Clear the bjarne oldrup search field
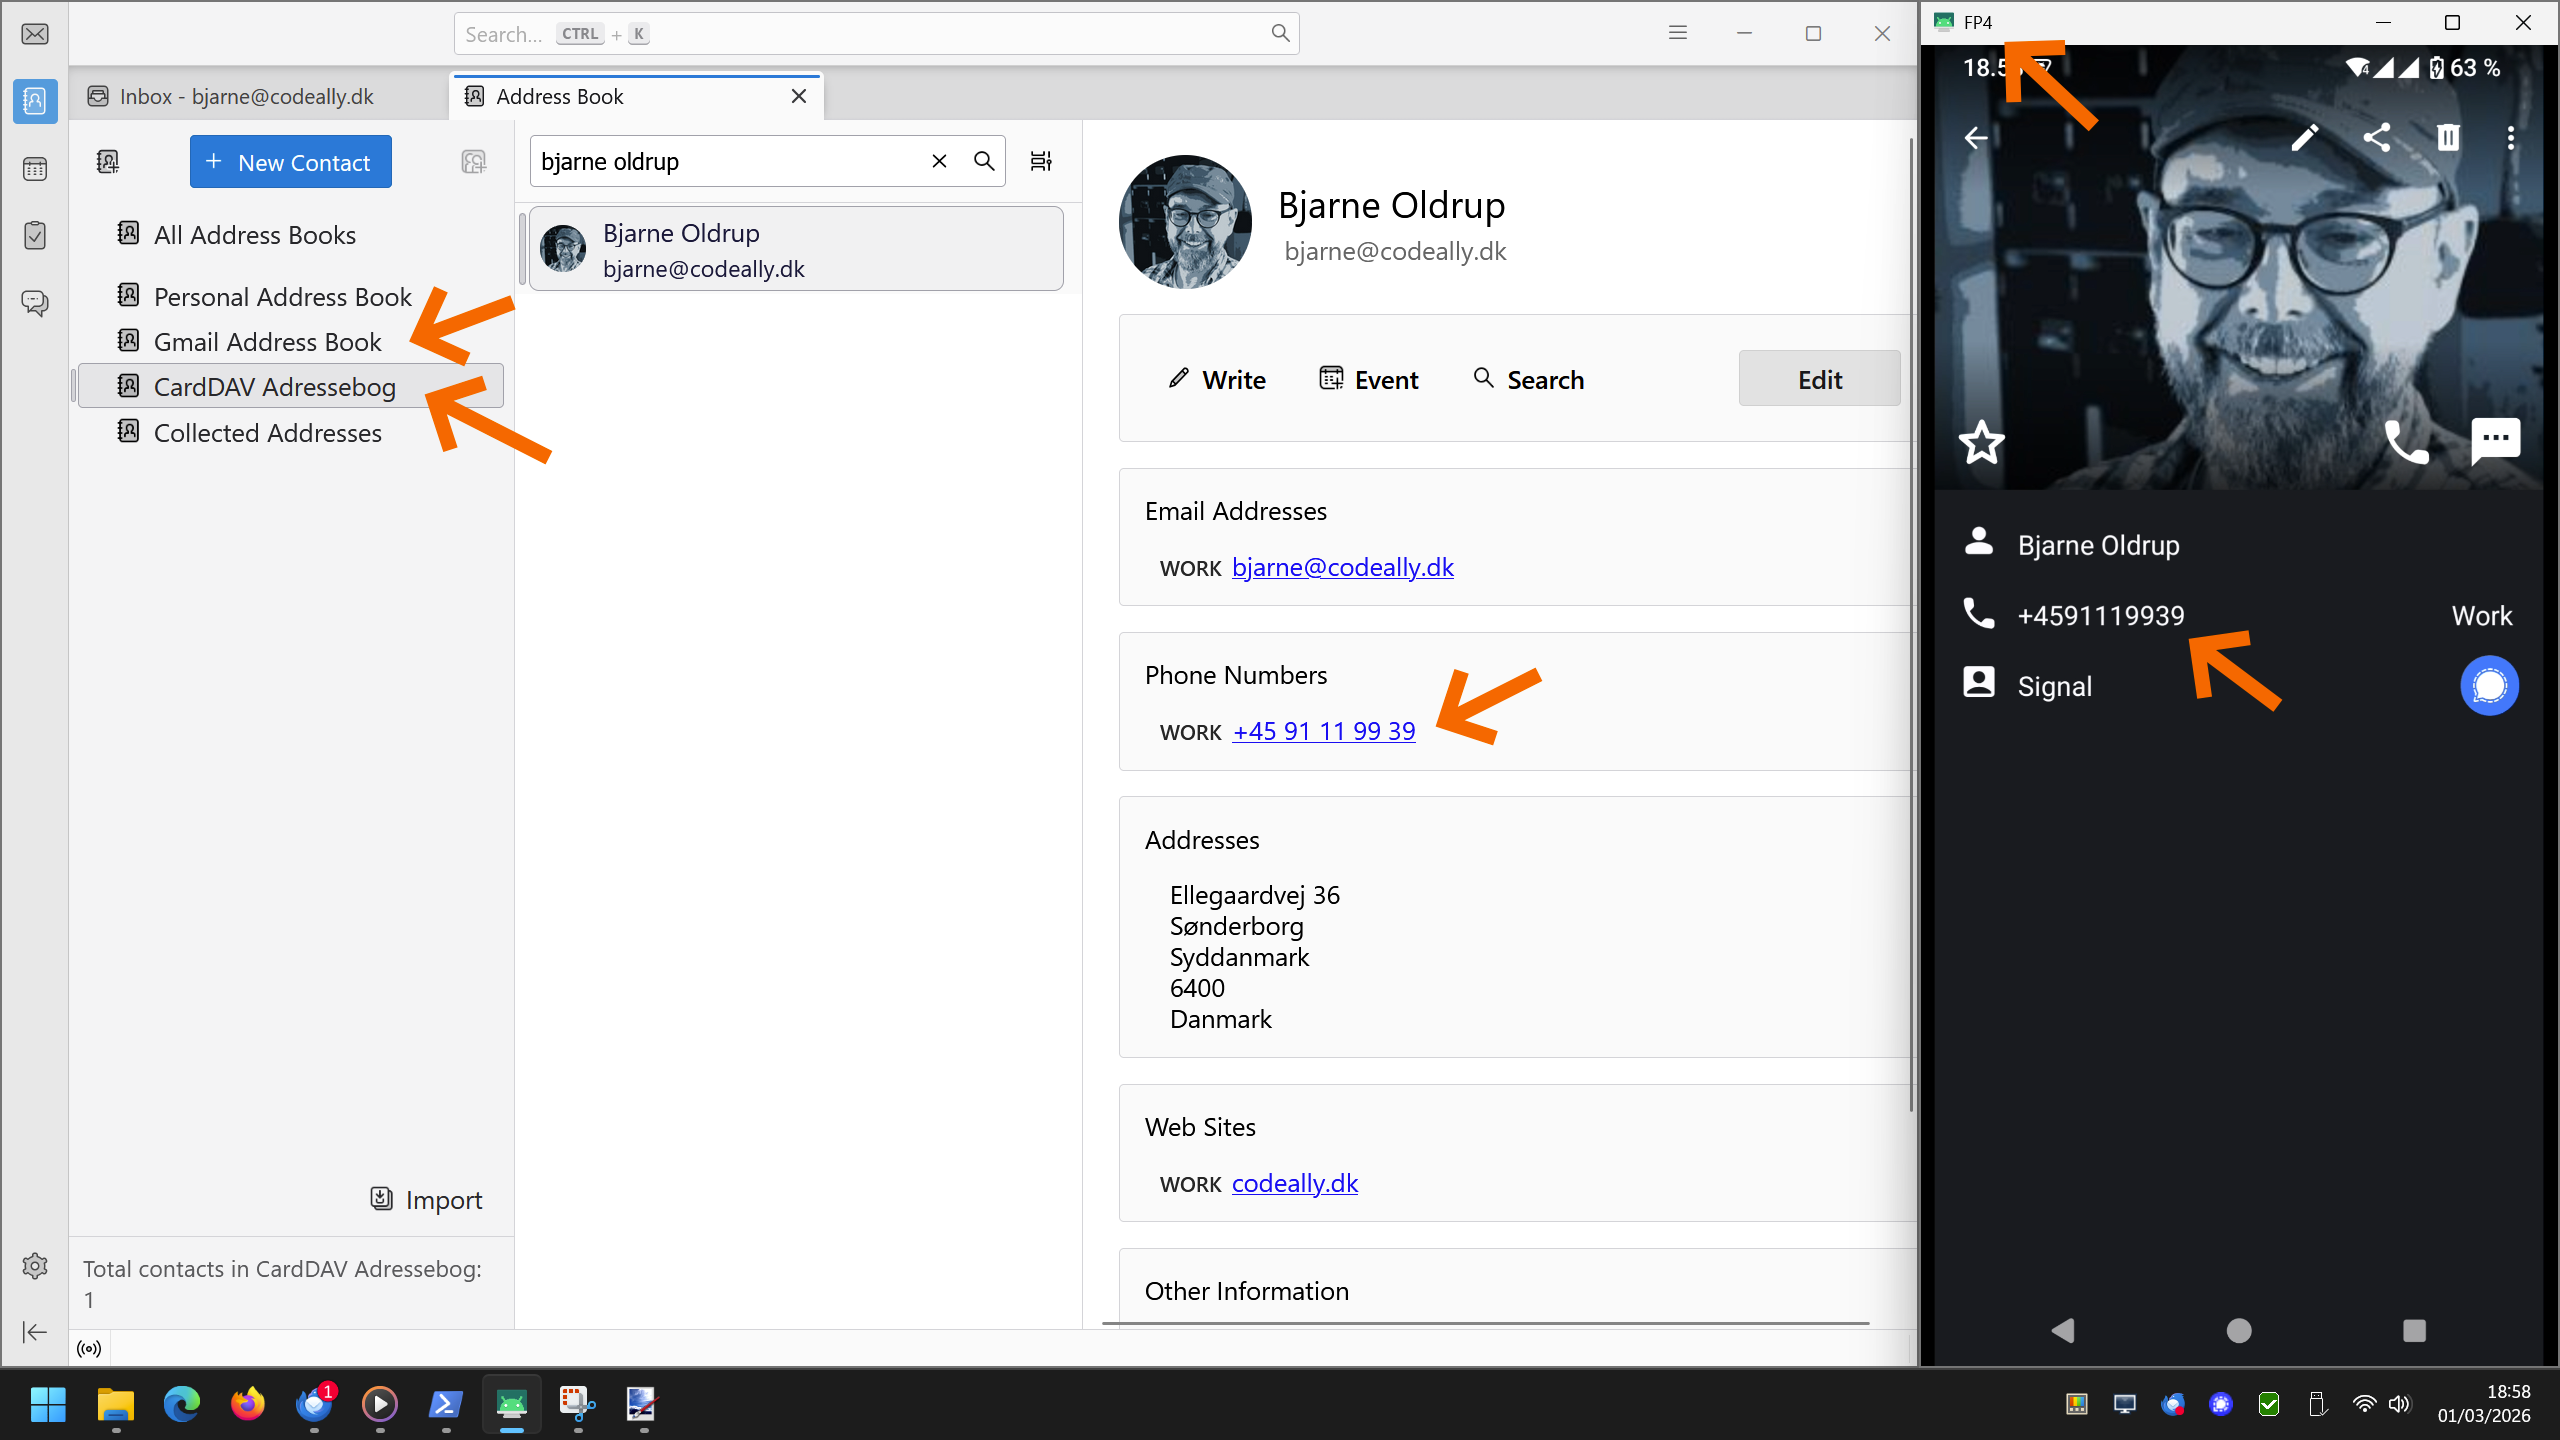 click(939, 162)
